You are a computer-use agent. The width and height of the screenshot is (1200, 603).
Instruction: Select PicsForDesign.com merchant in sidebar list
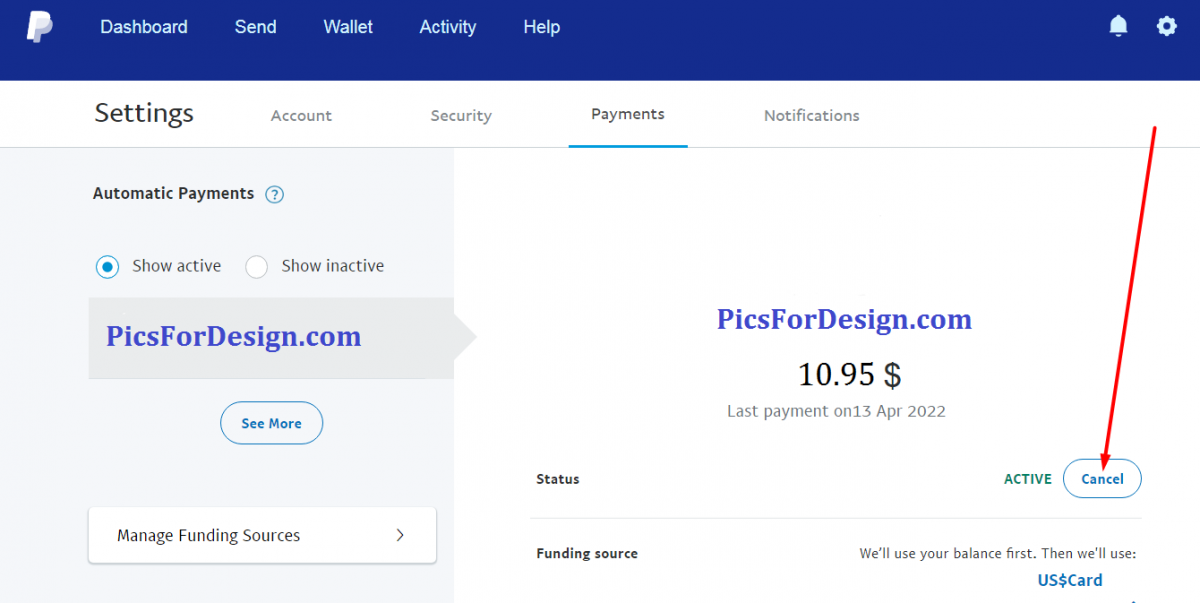pyautogui.click(x=271, y=338)
